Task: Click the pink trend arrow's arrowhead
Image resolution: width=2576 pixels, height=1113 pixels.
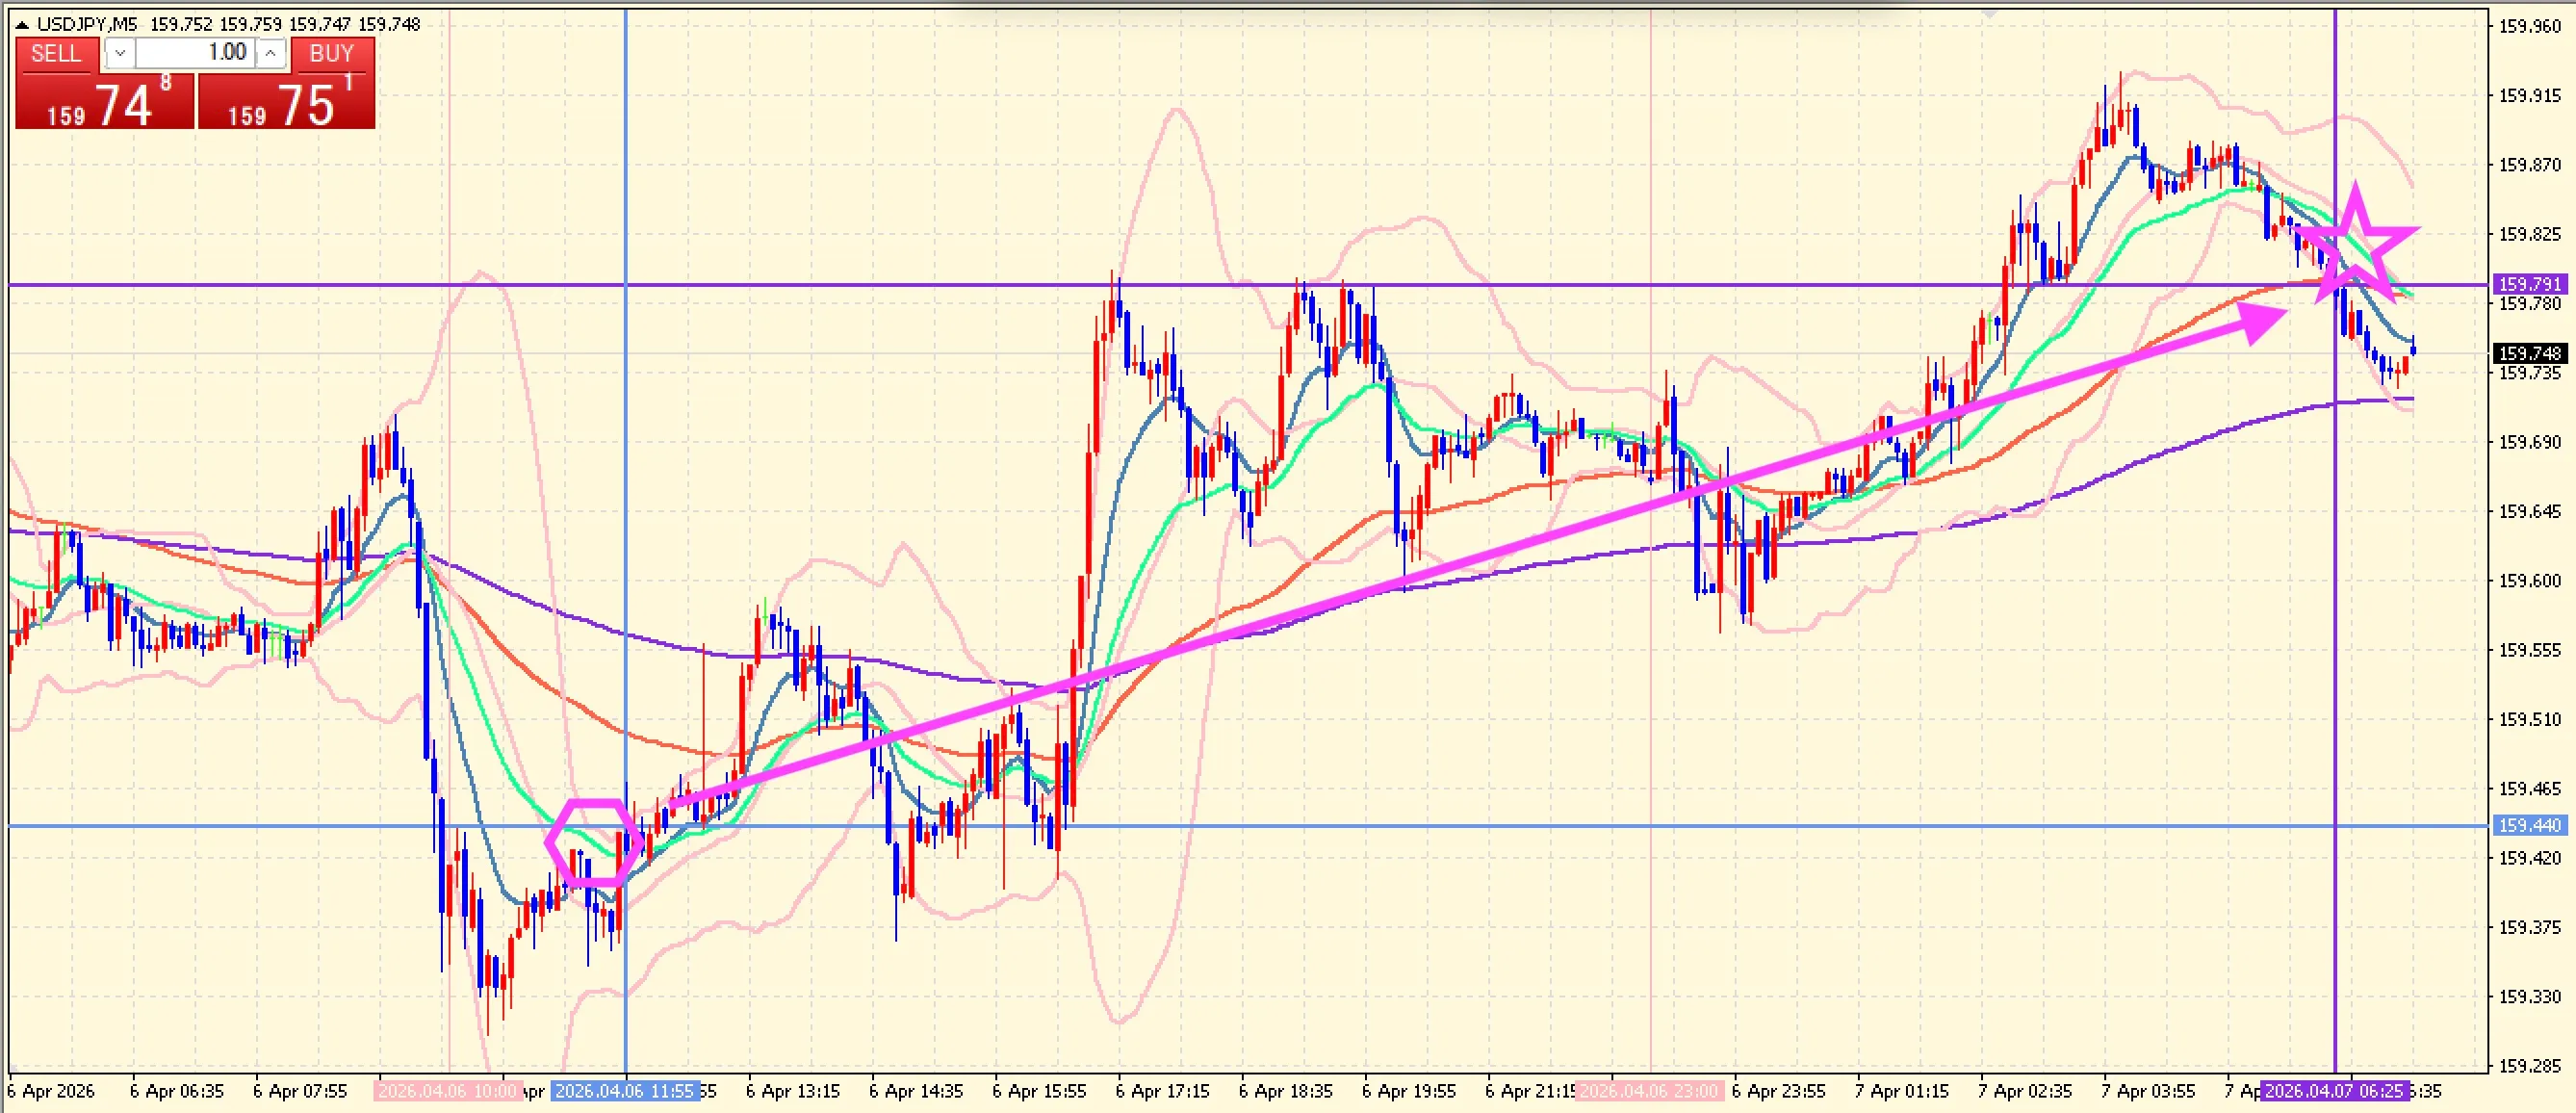Action: click(2258, 321)
